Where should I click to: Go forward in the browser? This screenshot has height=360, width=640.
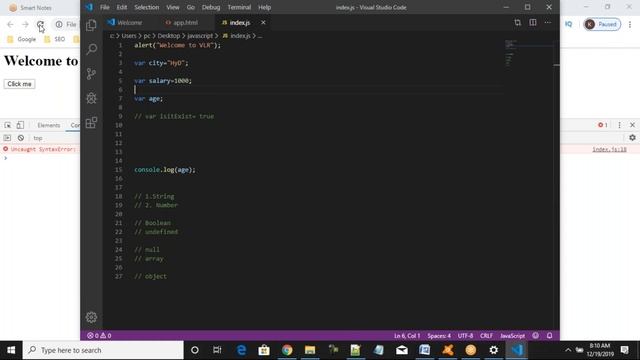pyautogui.click(x=25, y=25)
